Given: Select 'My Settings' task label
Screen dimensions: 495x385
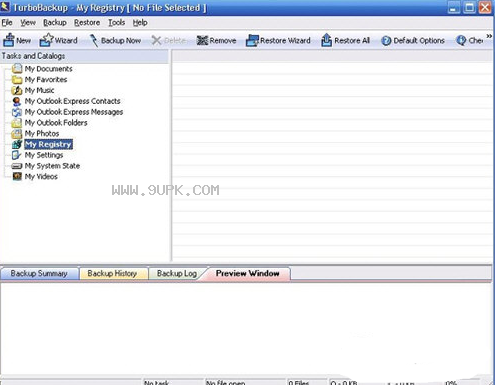Looking at the screenshot, I should click(44, 155).
